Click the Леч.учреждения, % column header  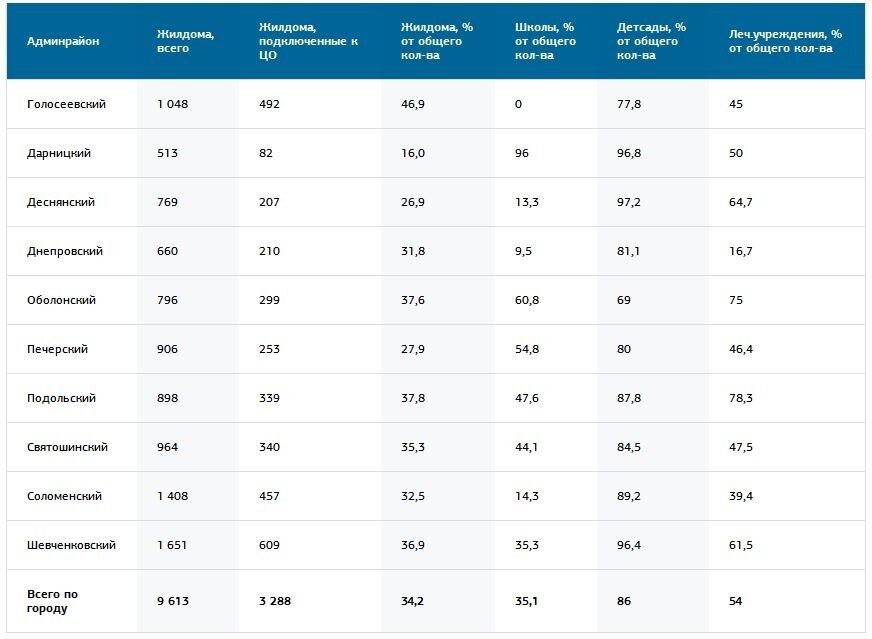tap(785, 41)
